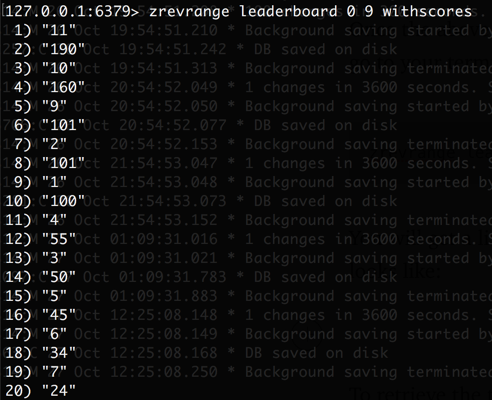This screenshot has height=400, width=492.
Task: Select output line 20 value "24"
Action: point(59,391)
